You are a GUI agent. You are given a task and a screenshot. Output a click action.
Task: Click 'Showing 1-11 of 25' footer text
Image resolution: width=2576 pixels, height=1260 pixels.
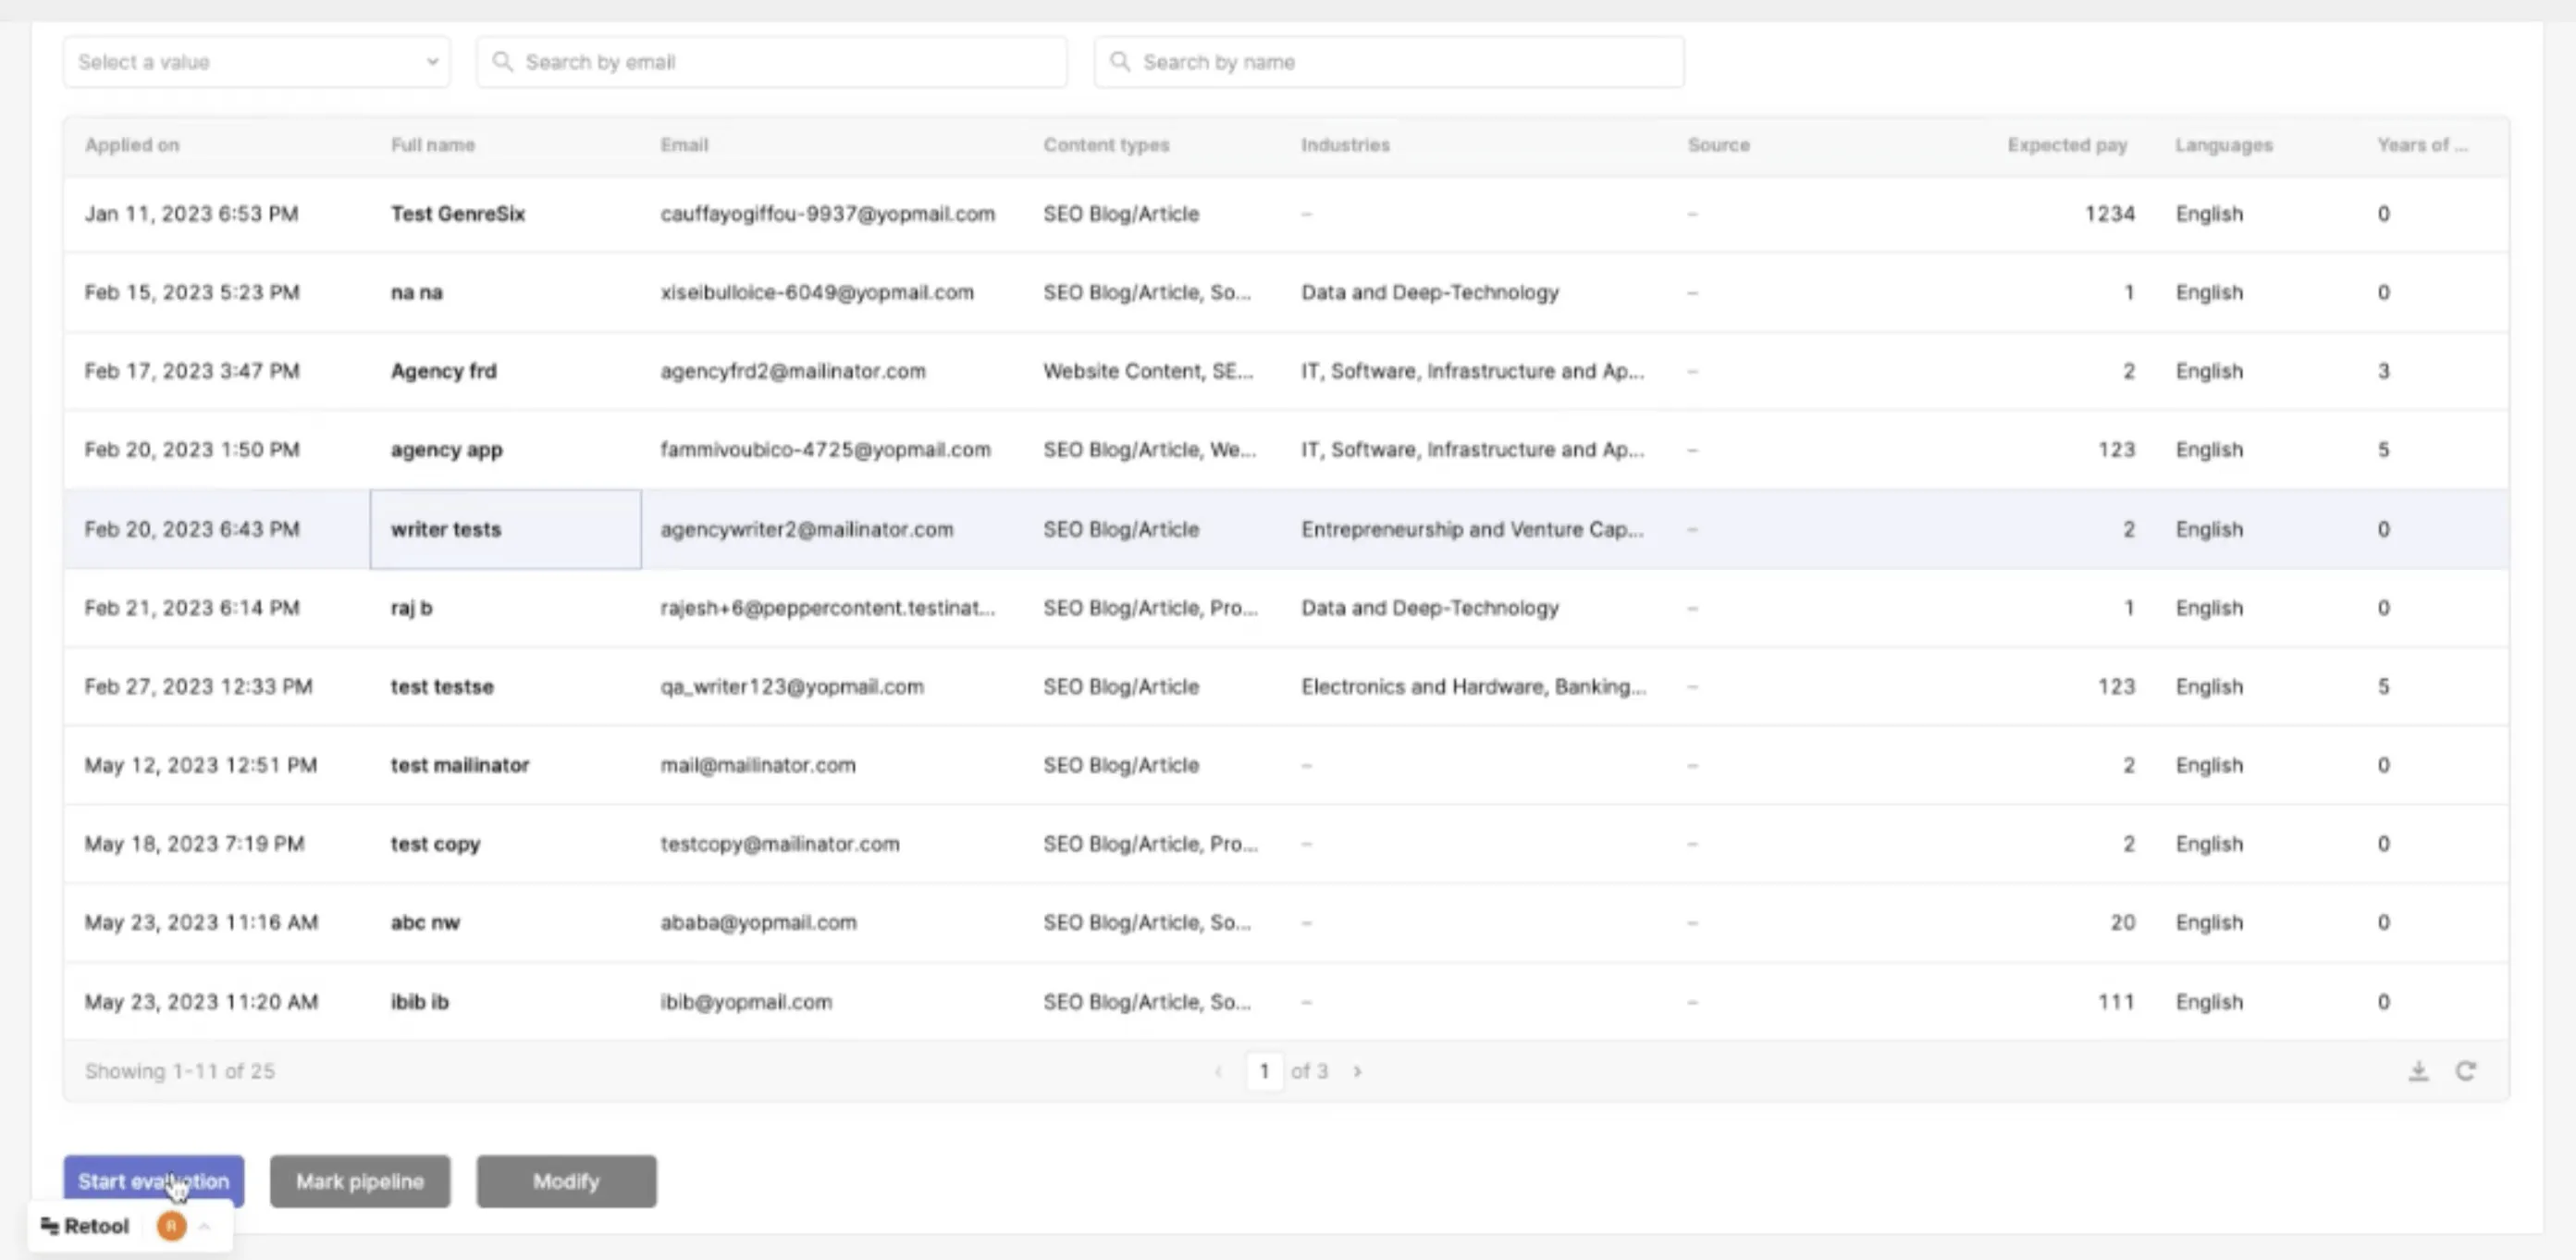pos(179,1071)
